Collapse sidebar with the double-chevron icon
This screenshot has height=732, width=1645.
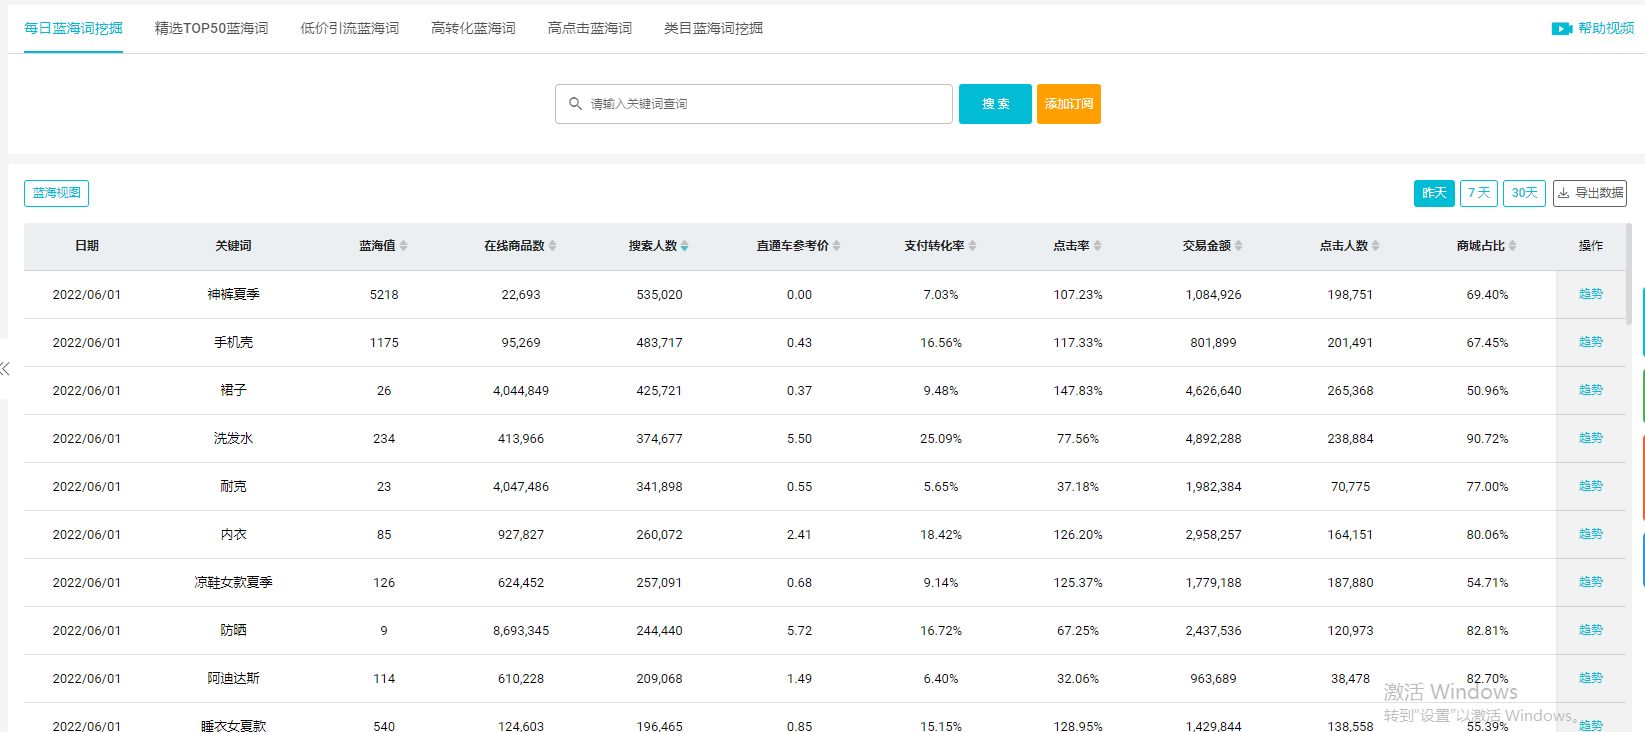pos(5,369)
